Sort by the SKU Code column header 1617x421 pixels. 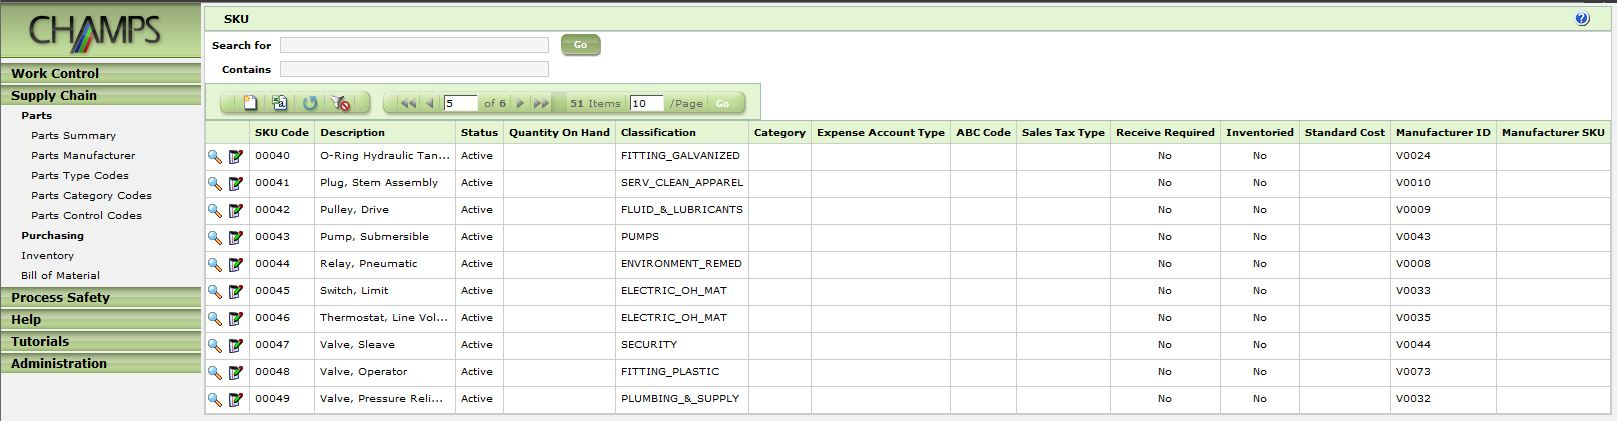(281, 132)
